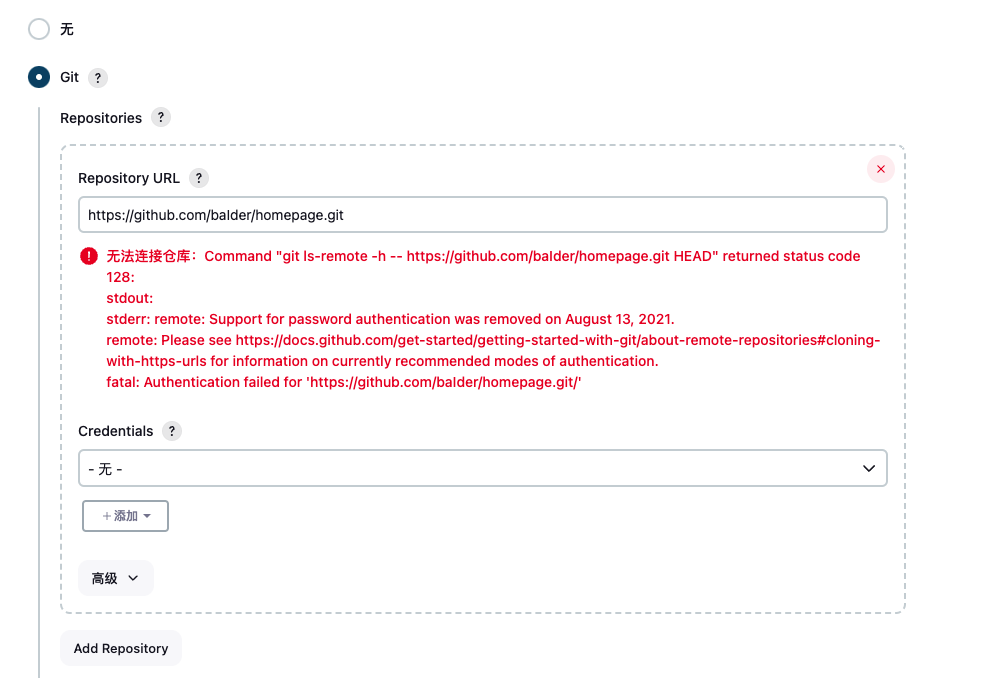
Task: Click the 无 option label text
Action: (x=66, y=29)
